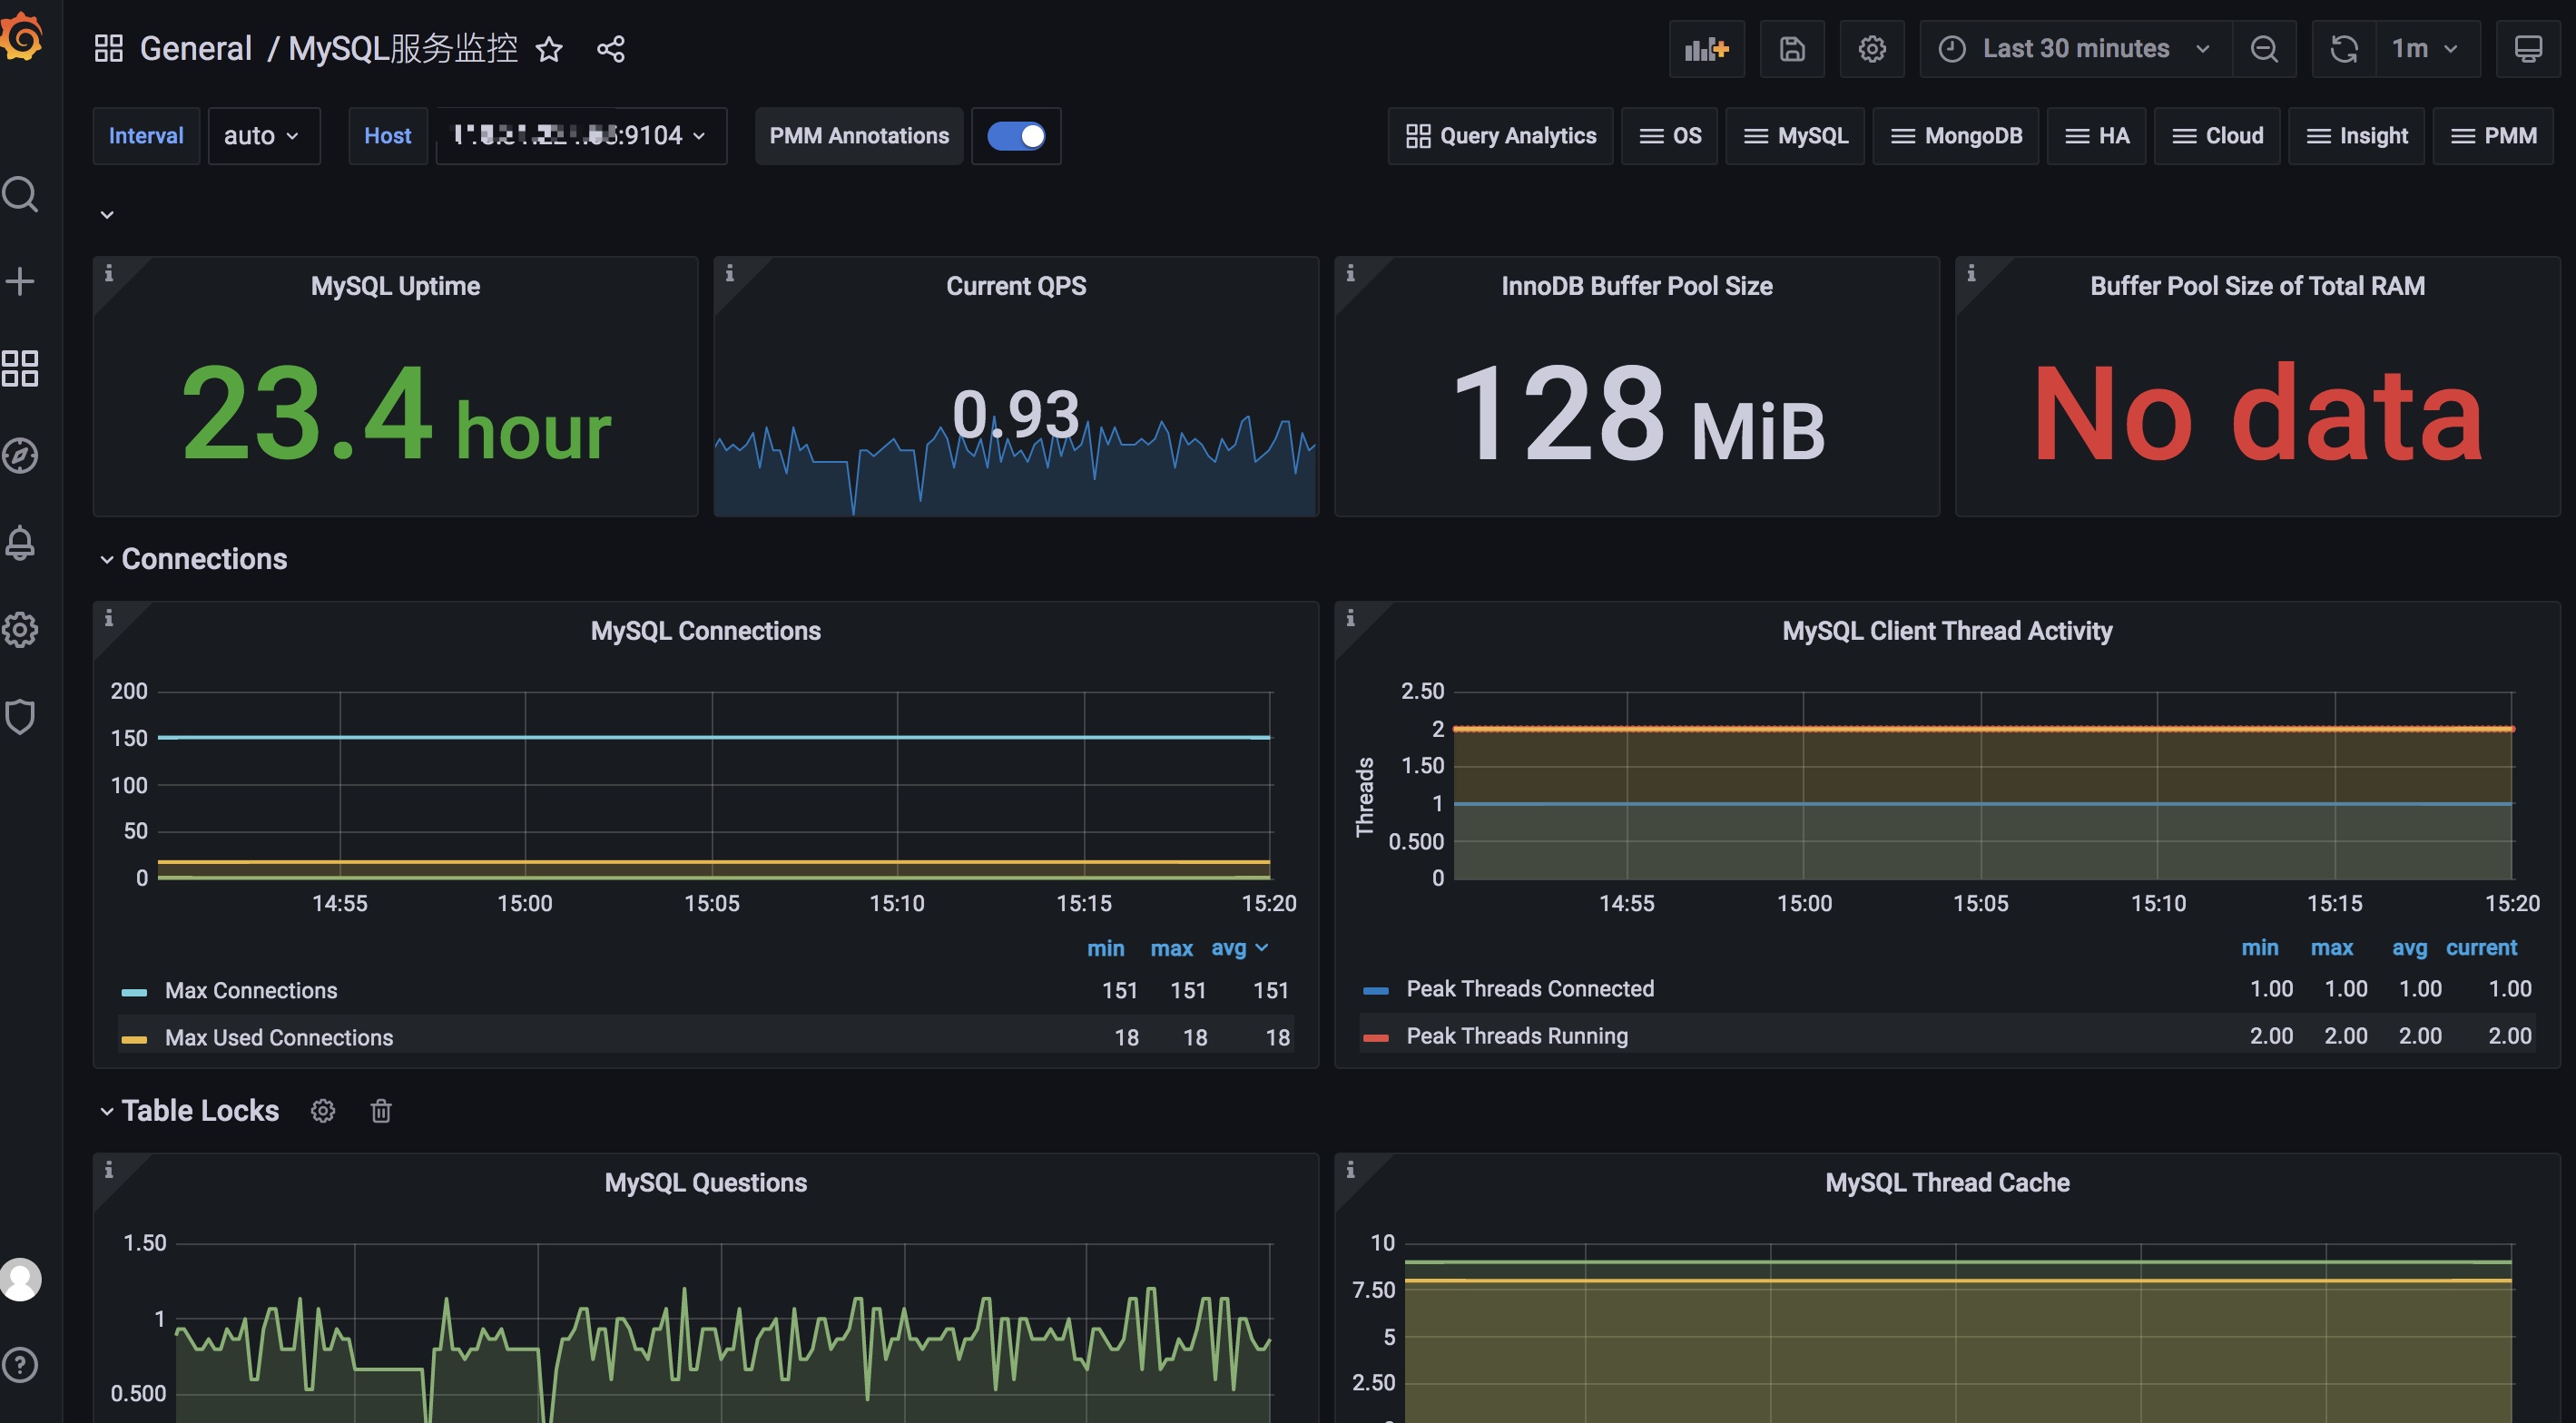2576x1423 pixels.
Task: Change the Peak Threads Running color swatch
Action: pyautogui.click(x=1376, y=1037)
